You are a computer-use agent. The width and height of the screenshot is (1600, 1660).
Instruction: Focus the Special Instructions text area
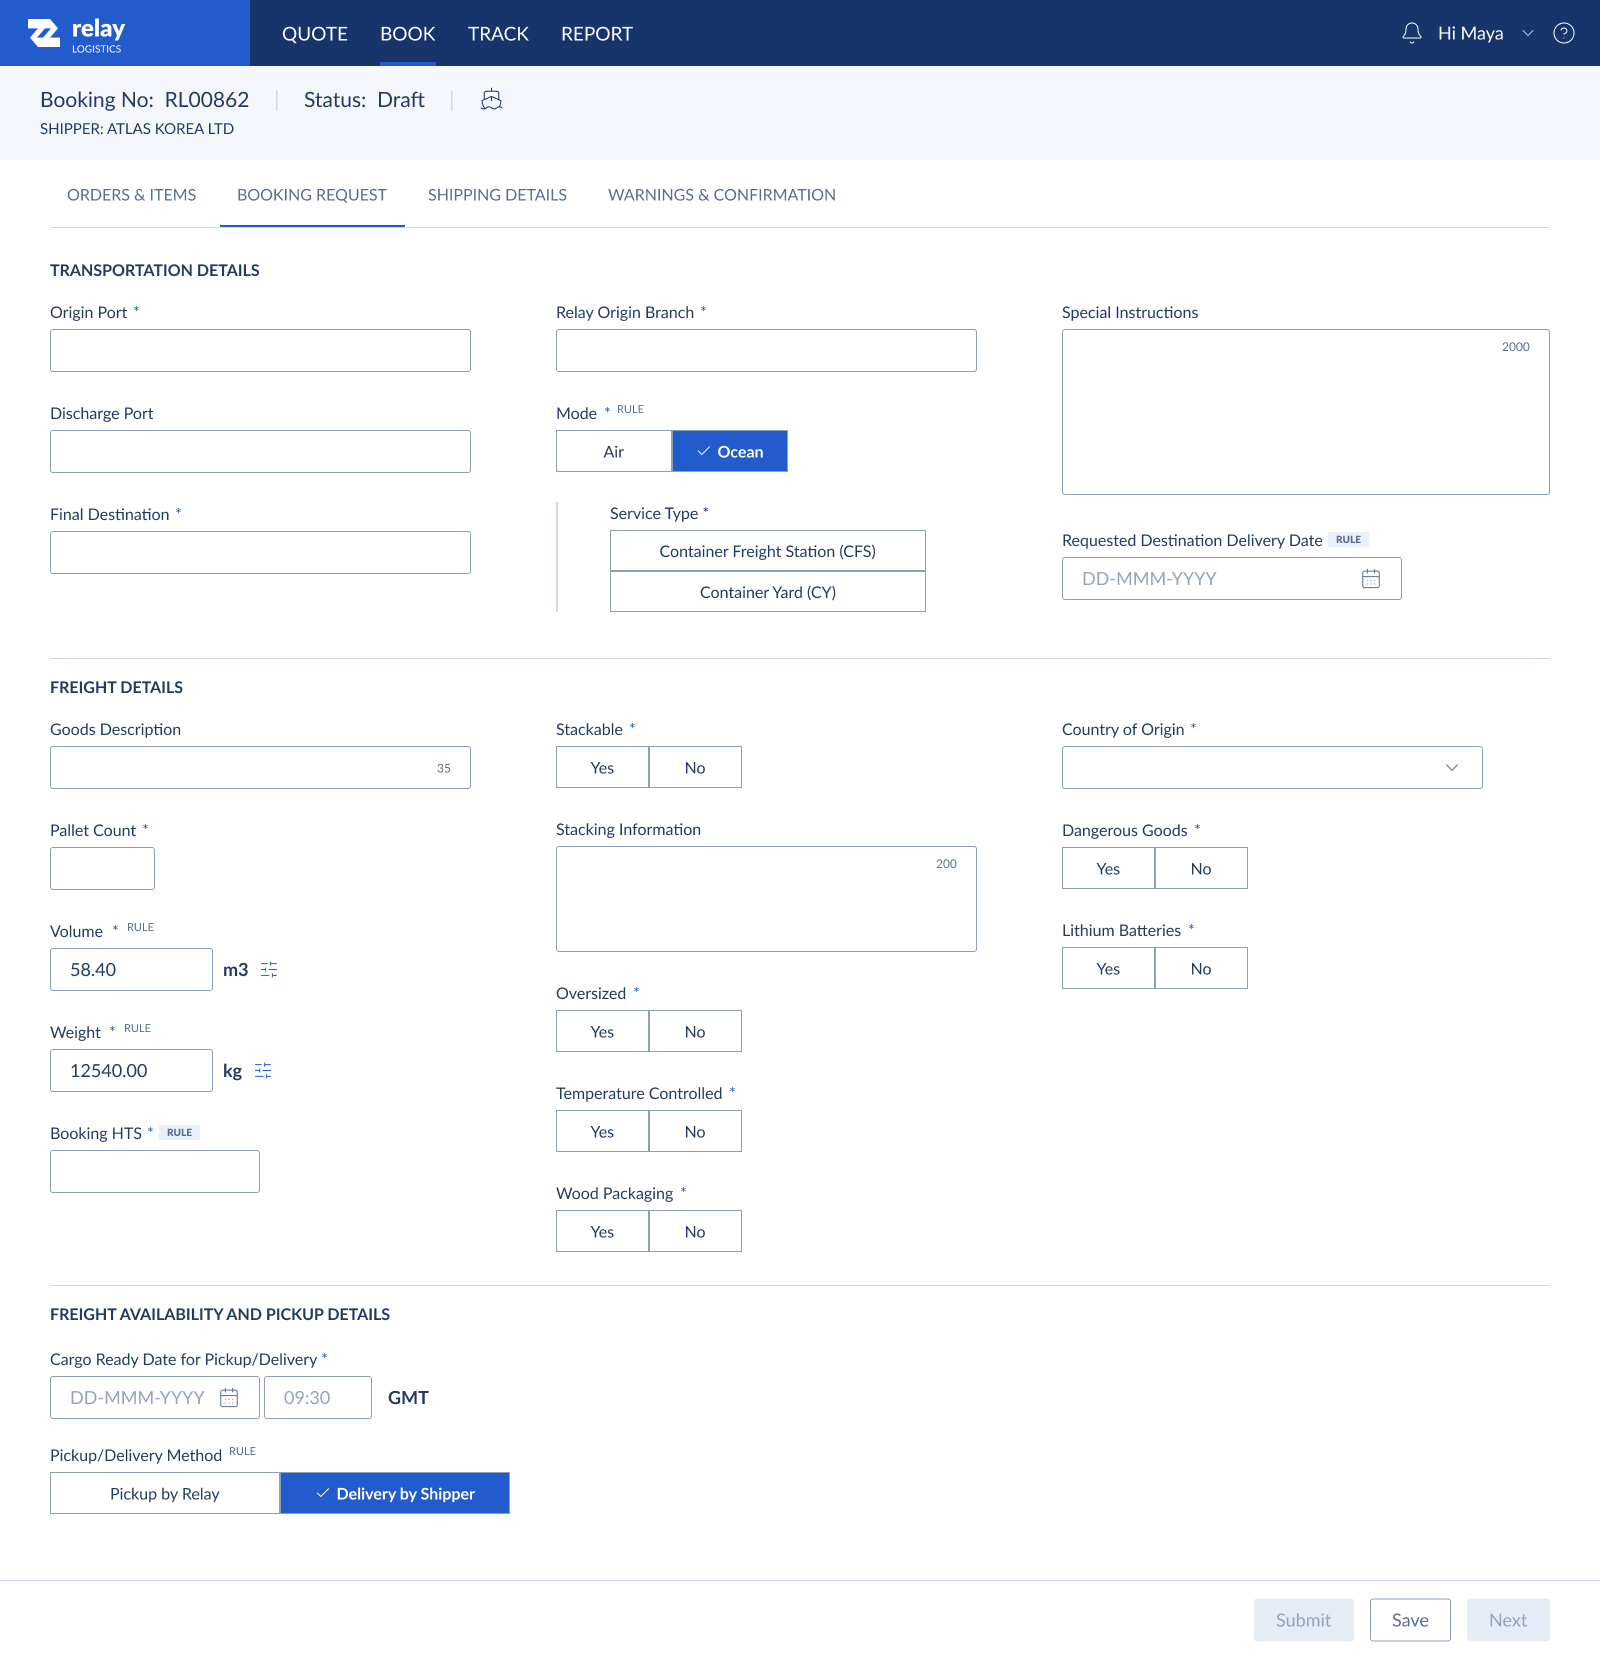pyautogui.click(x=1306, y=412)
